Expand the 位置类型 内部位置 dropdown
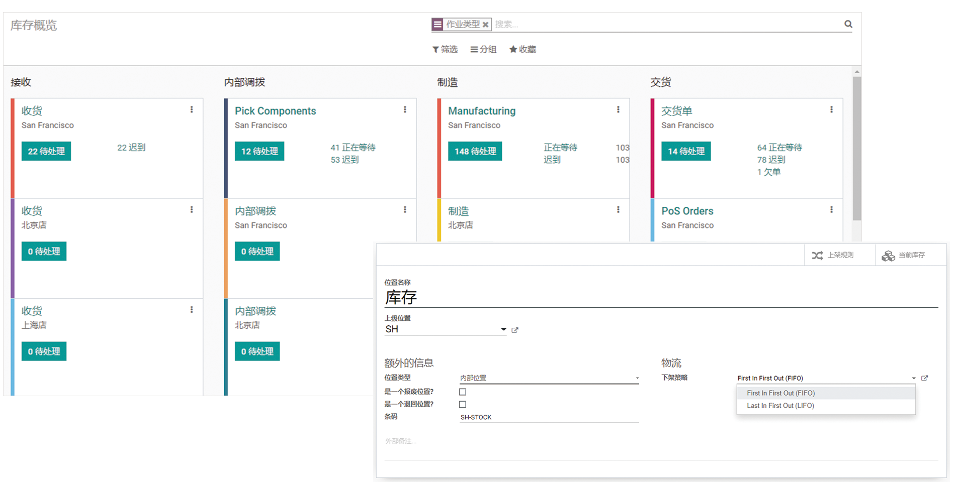Viewport: 962px width, 482px height. [x=637, y=379]
